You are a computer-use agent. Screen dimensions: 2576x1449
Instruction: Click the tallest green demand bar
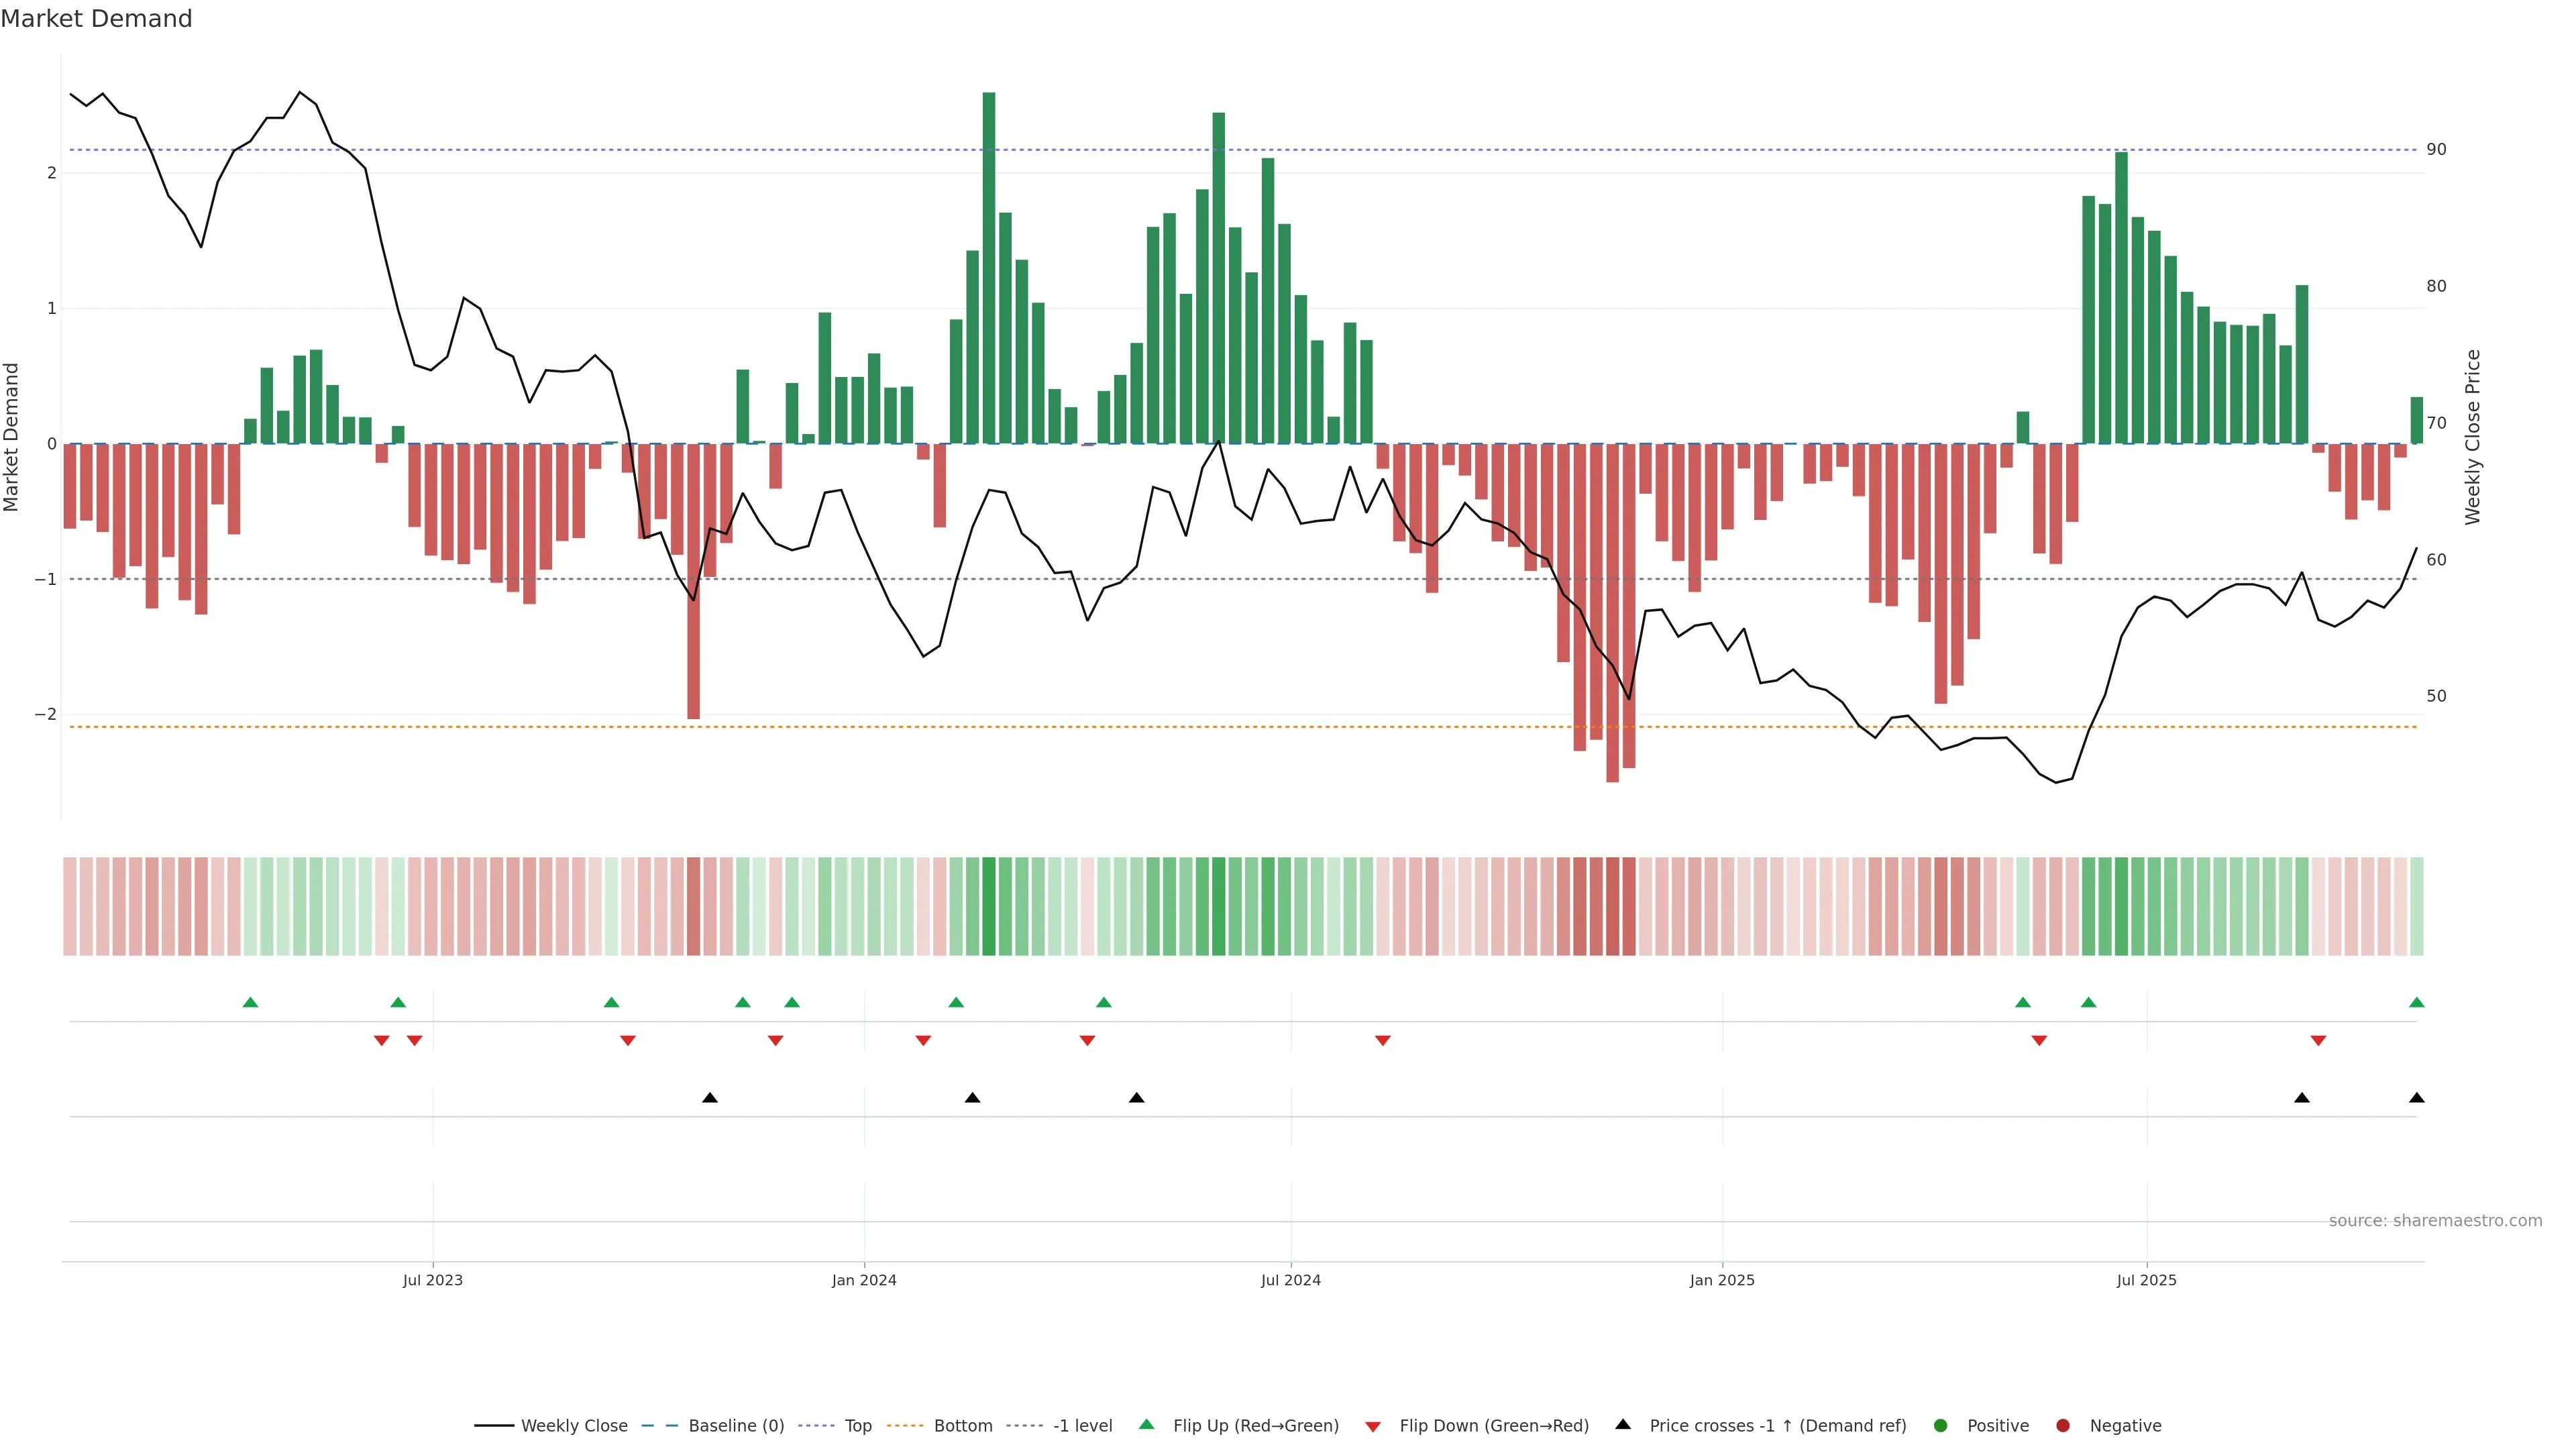(988, 268)
